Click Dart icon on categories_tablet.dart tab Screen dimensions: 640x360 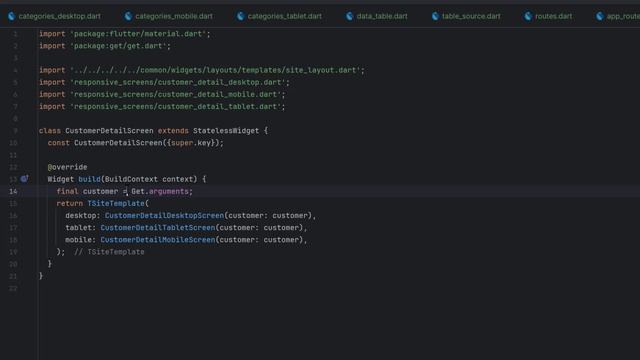click(x=241, y=16)
